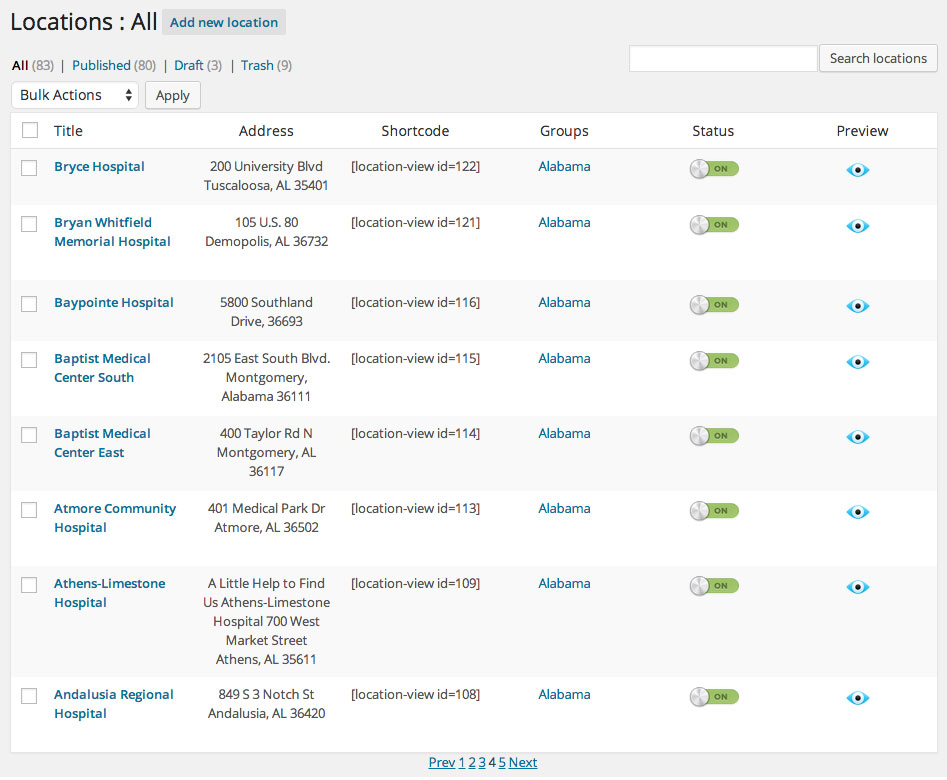Image resolution: width=947 pixels, height=780 pixels.
Task: Toggle Athens-Limestone Hospital status switch
Action: click(714, 585)
